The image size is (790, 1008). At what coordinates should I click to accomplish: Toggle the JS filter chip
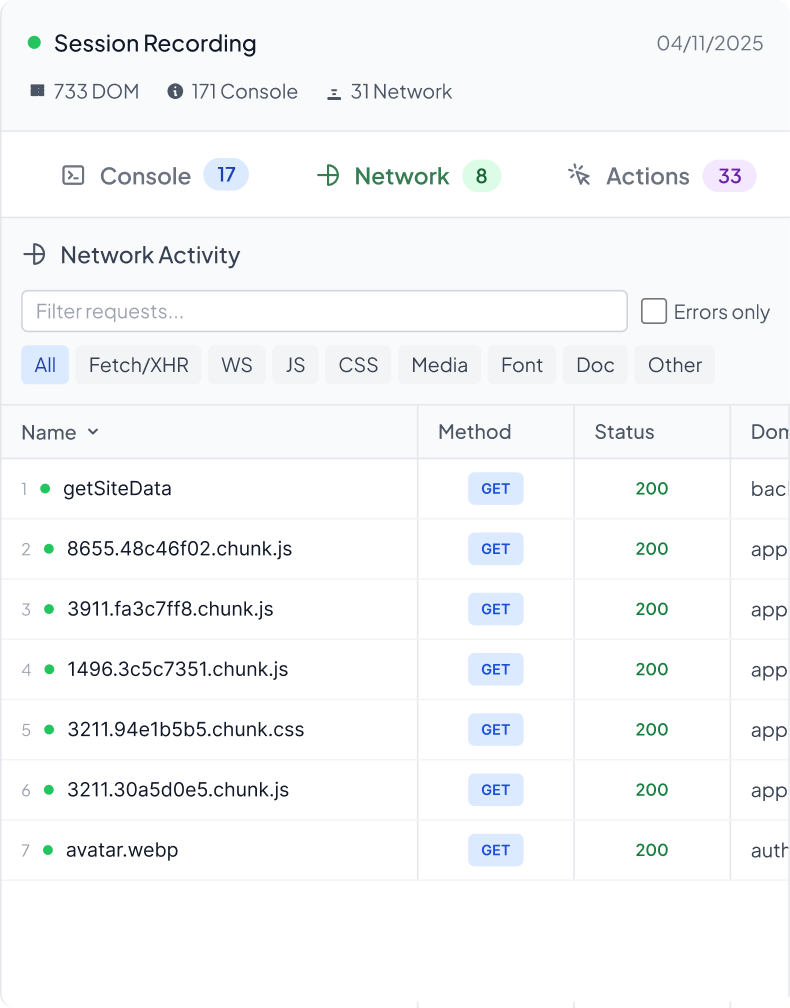pyautogui.click(x=295, y=365)
